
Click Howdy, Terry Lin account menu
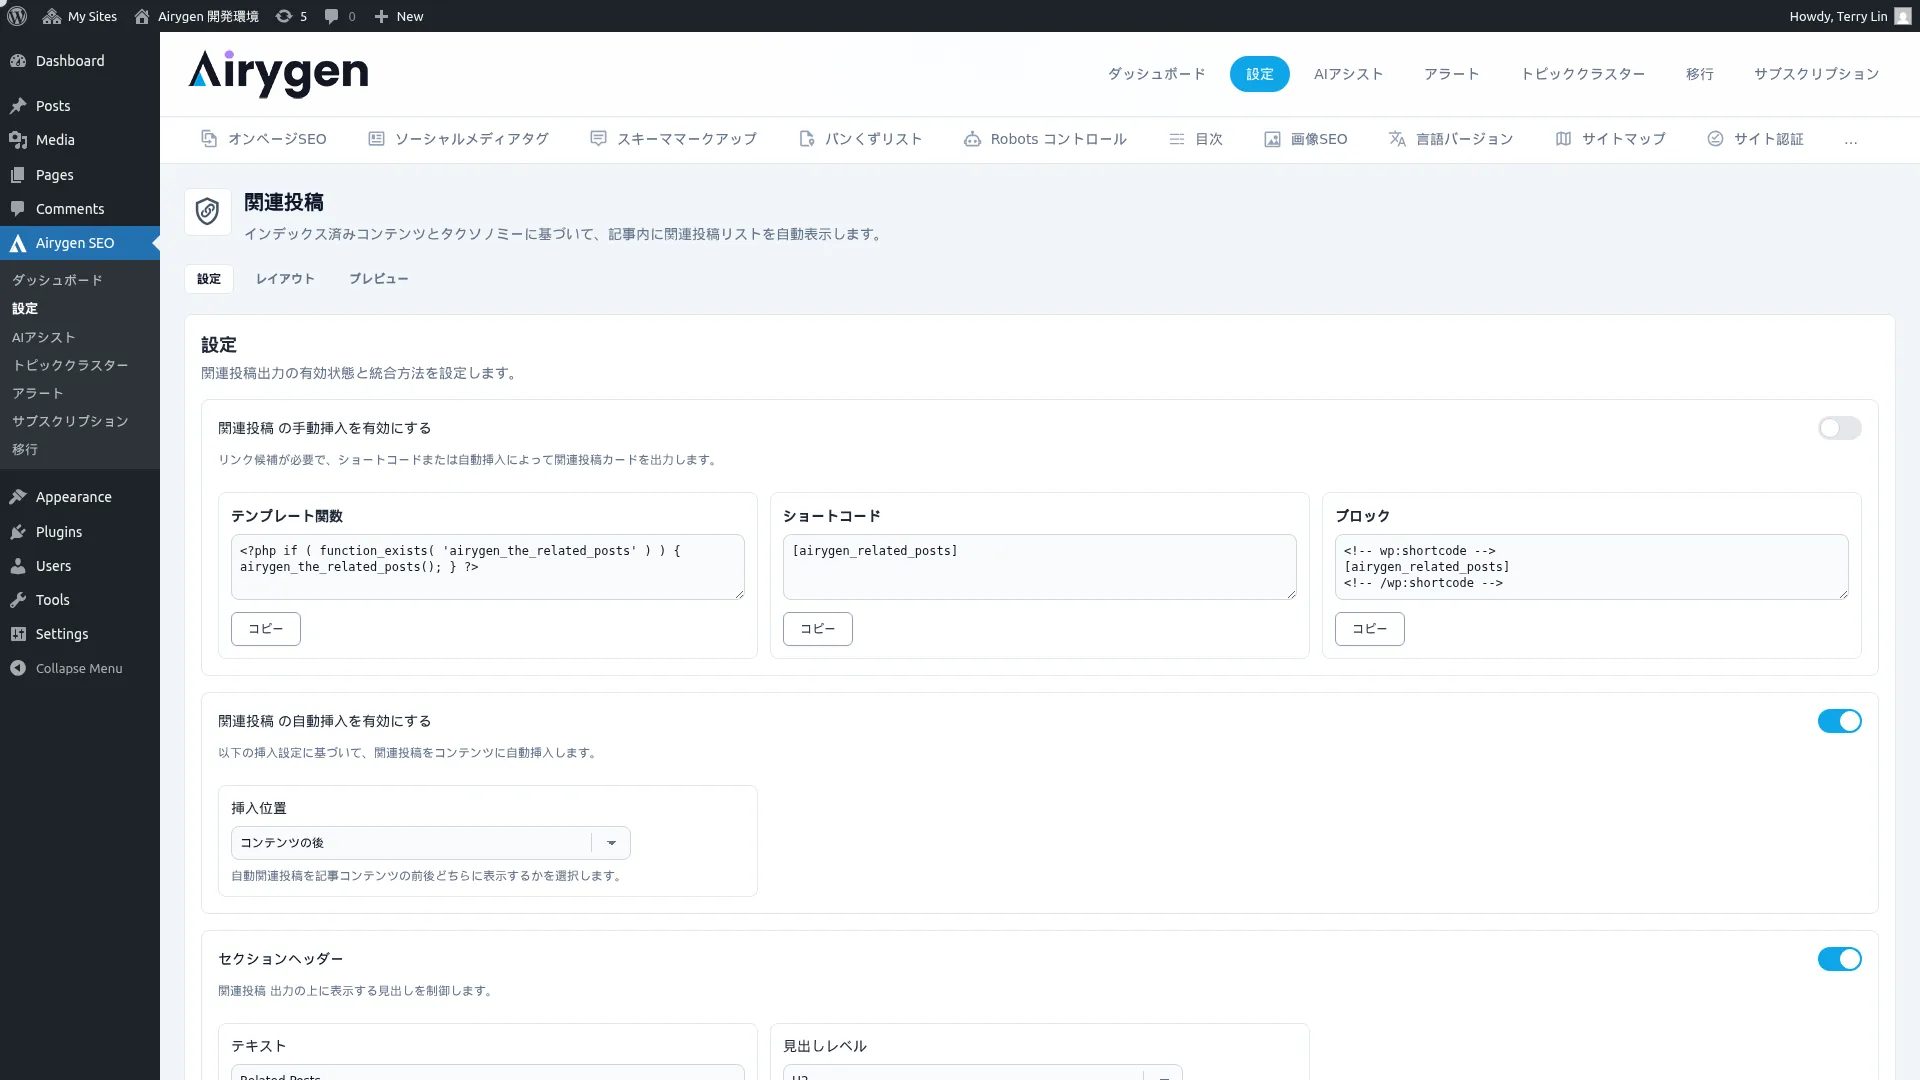coord(1849,16)
